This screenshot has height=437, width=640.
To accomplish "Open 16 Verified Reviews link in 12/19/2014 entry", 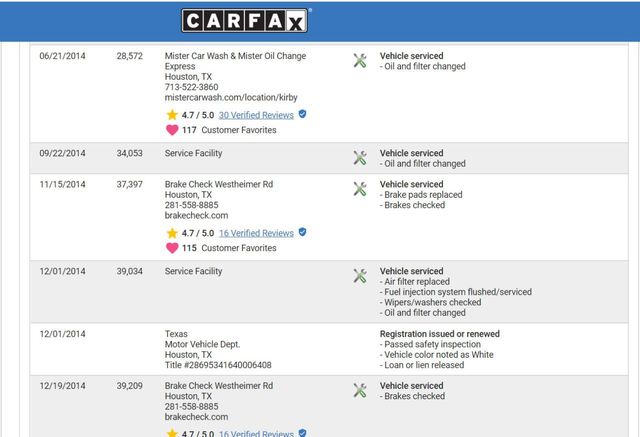I will (256, 434).
